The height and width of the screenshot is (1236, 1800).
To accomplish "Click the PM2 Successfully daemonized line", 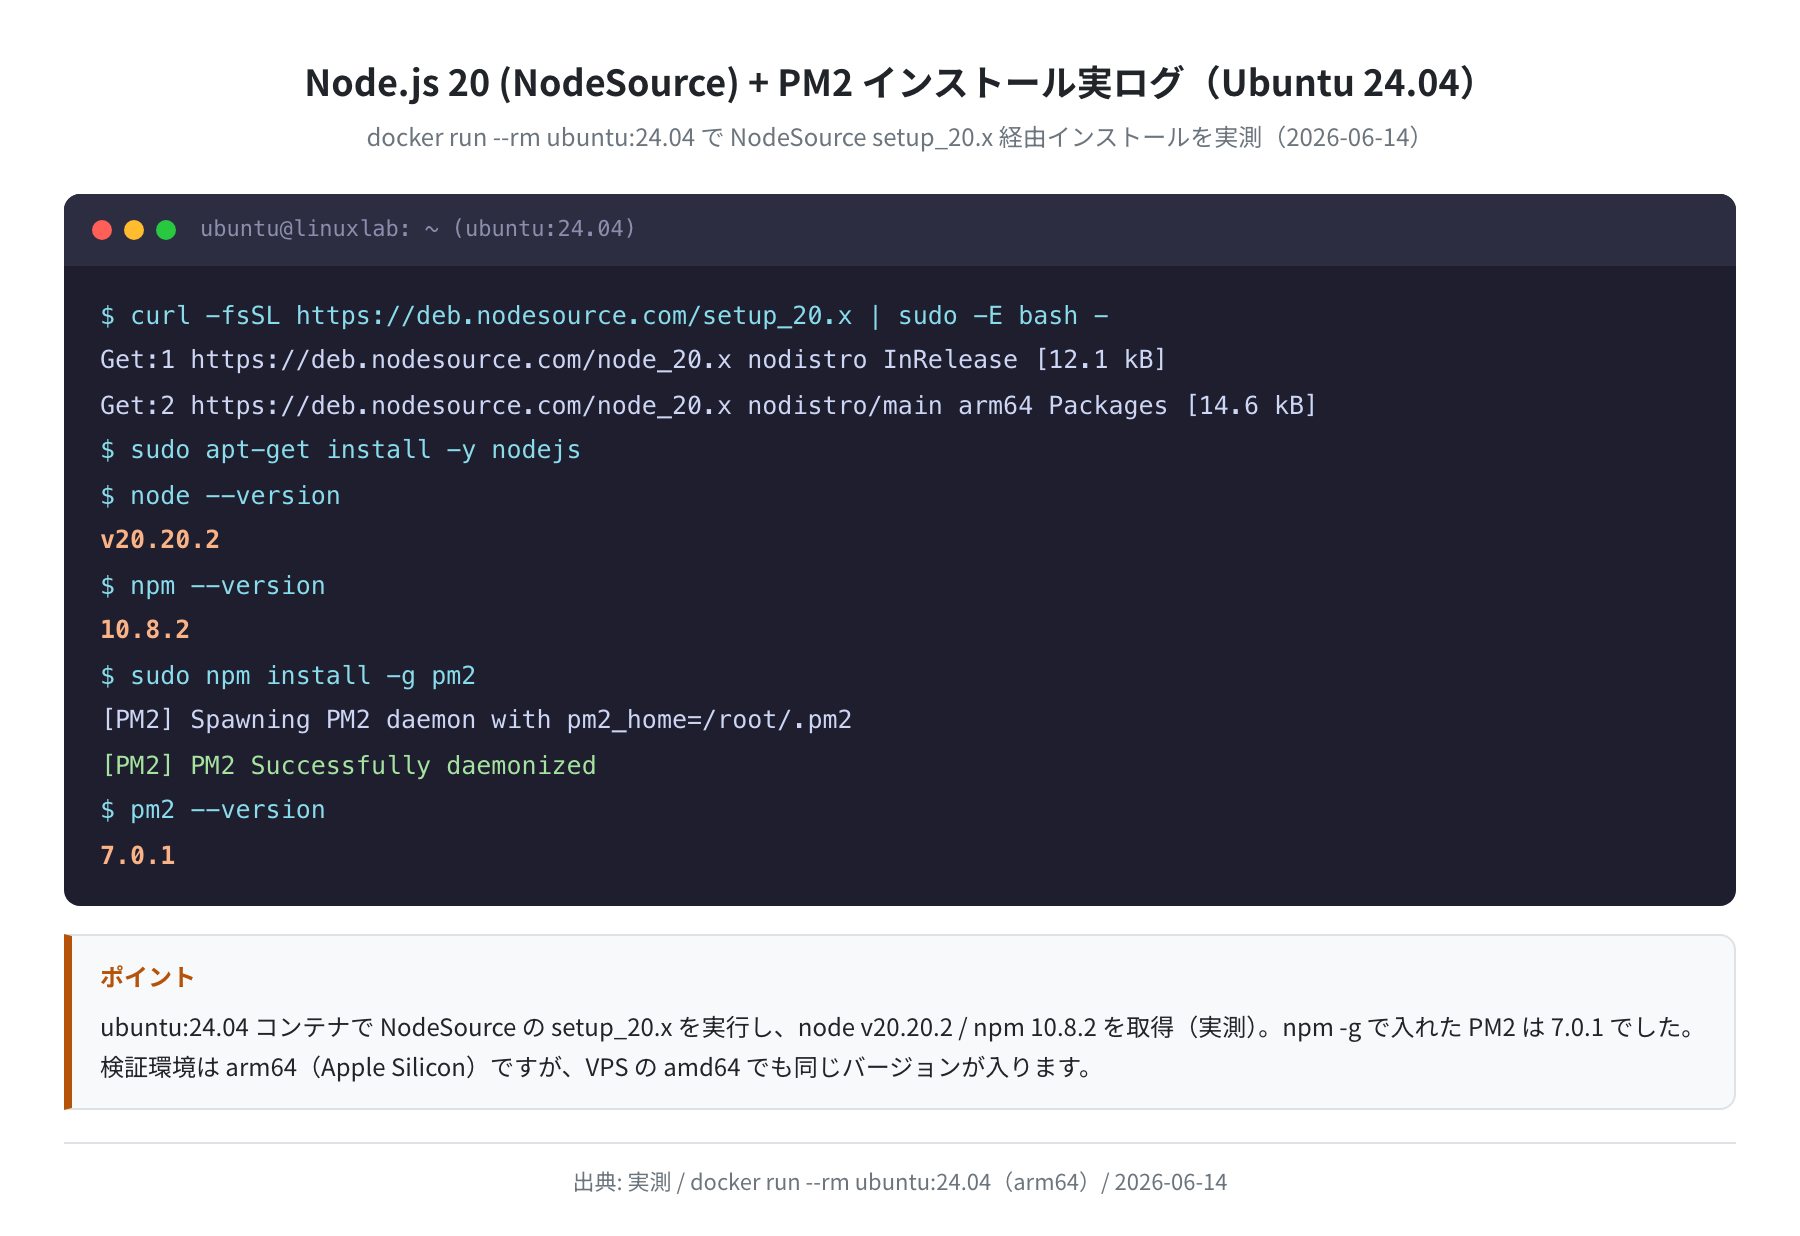I will tap(348, 766).
